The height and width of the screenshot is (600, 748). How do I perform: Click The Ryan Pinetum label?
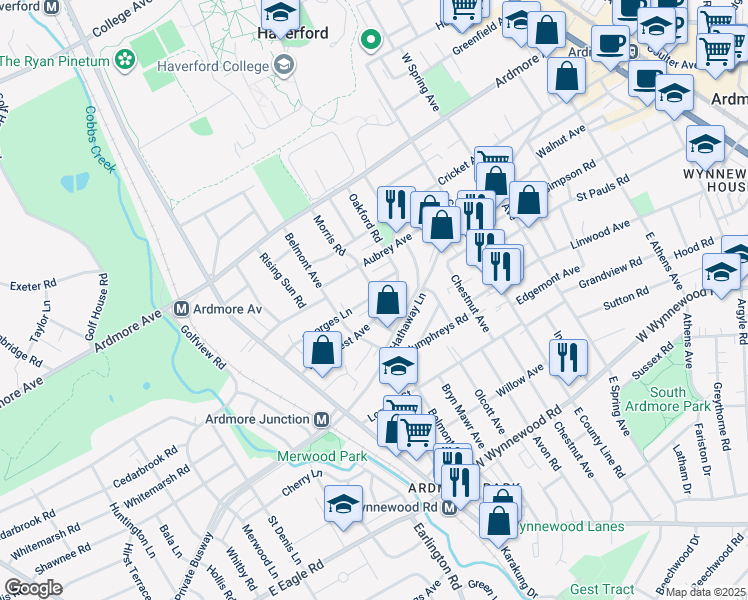[x=55, y=61]
